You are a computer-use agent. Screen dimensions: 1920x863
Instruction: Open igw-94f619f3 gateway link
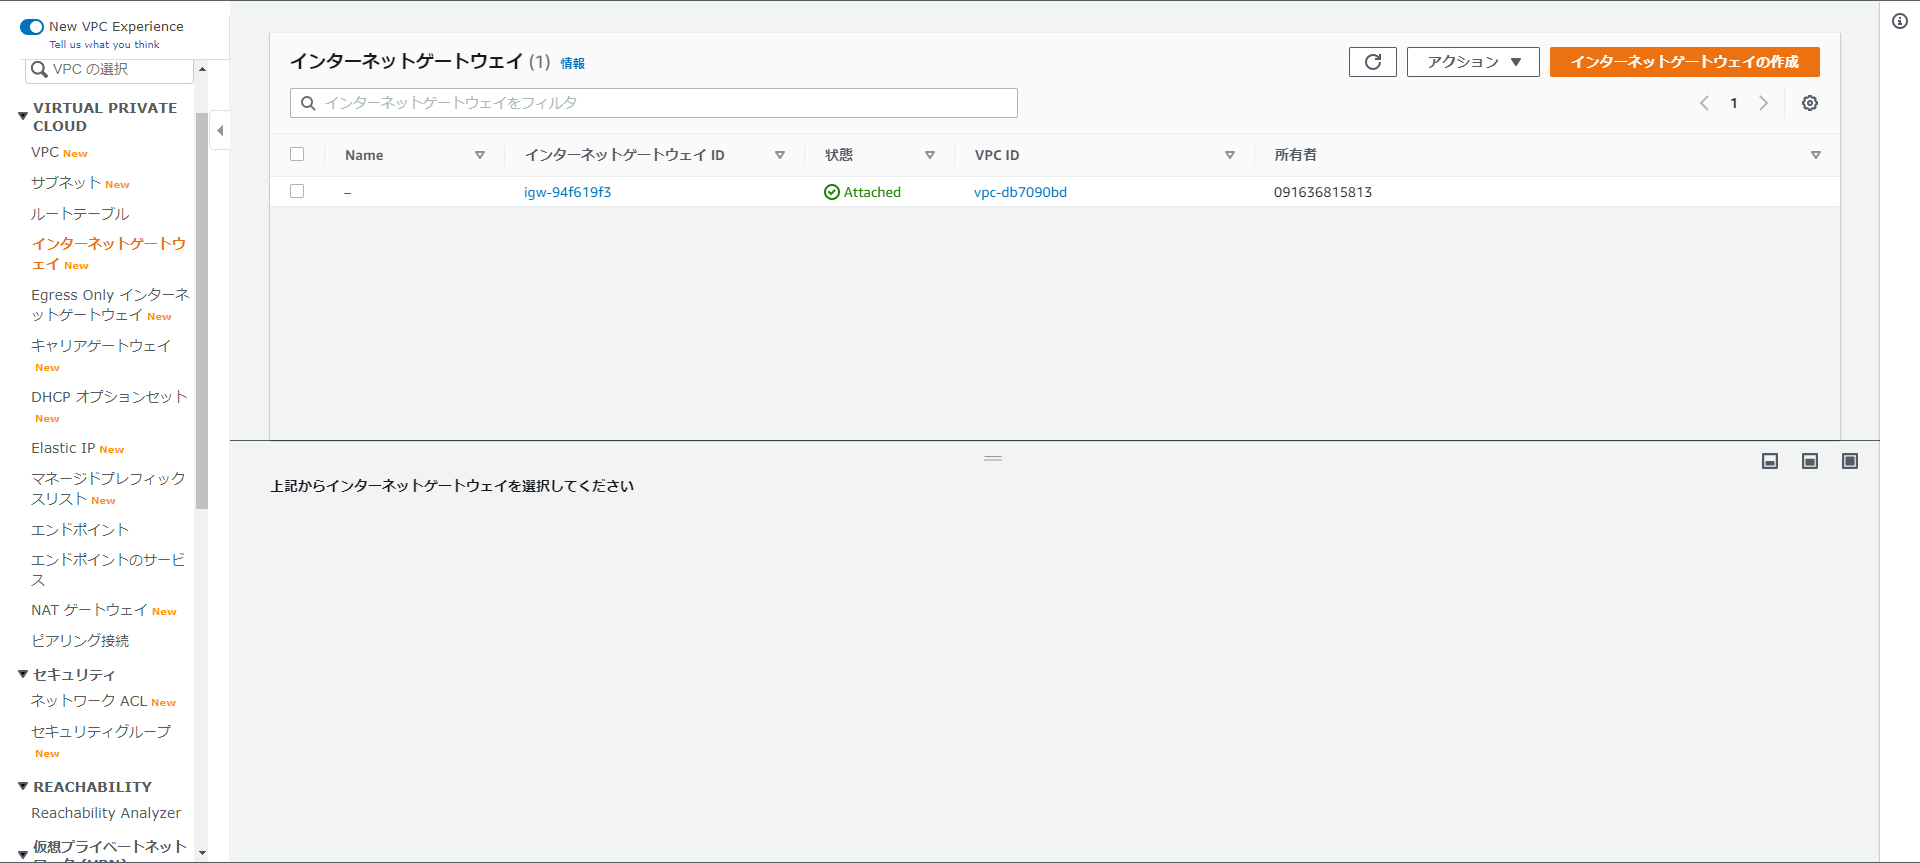click(567, 192)
